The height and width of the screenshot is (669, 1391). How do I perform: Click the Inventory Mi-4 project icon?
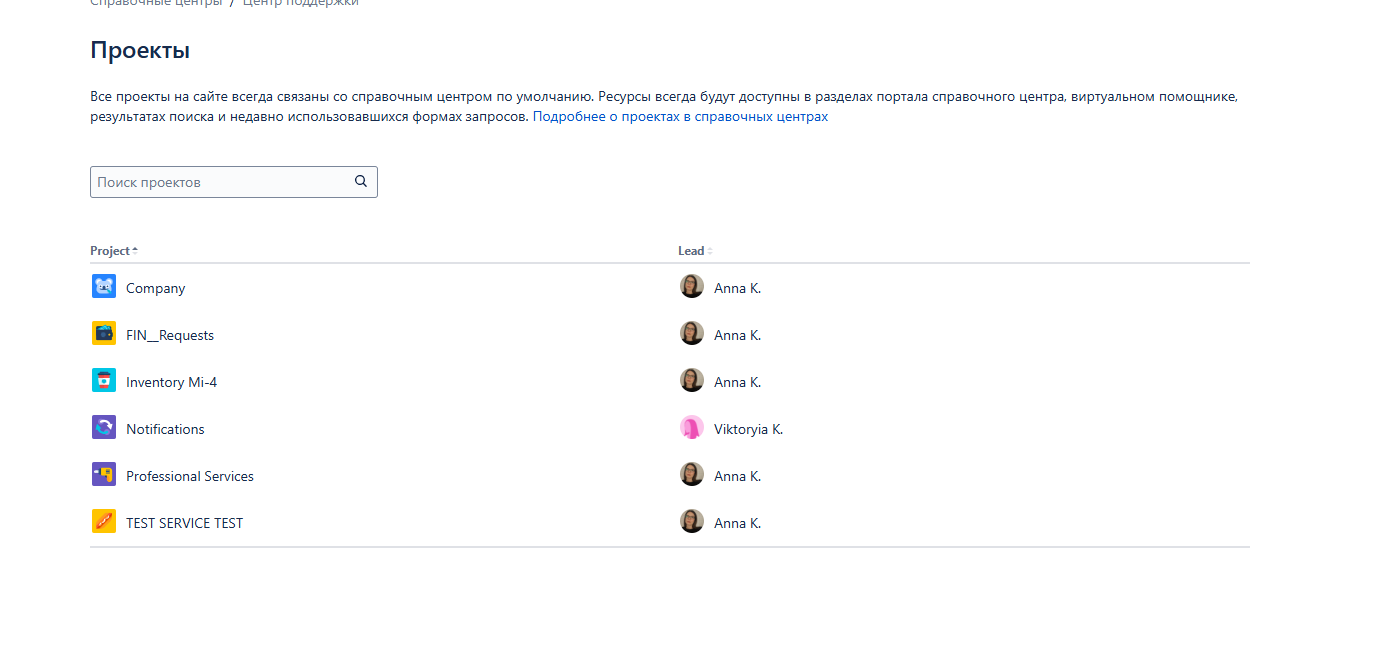coord(104,381)
